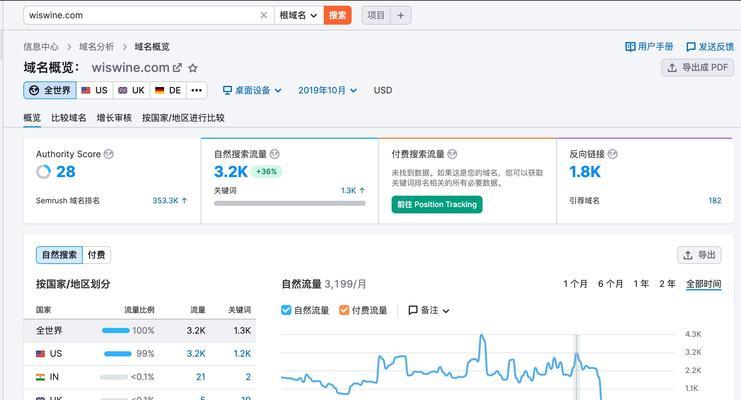Select the 1年 time range
Image resolution: width=741 pixels, height=400 pixels.
coord(641,284)
